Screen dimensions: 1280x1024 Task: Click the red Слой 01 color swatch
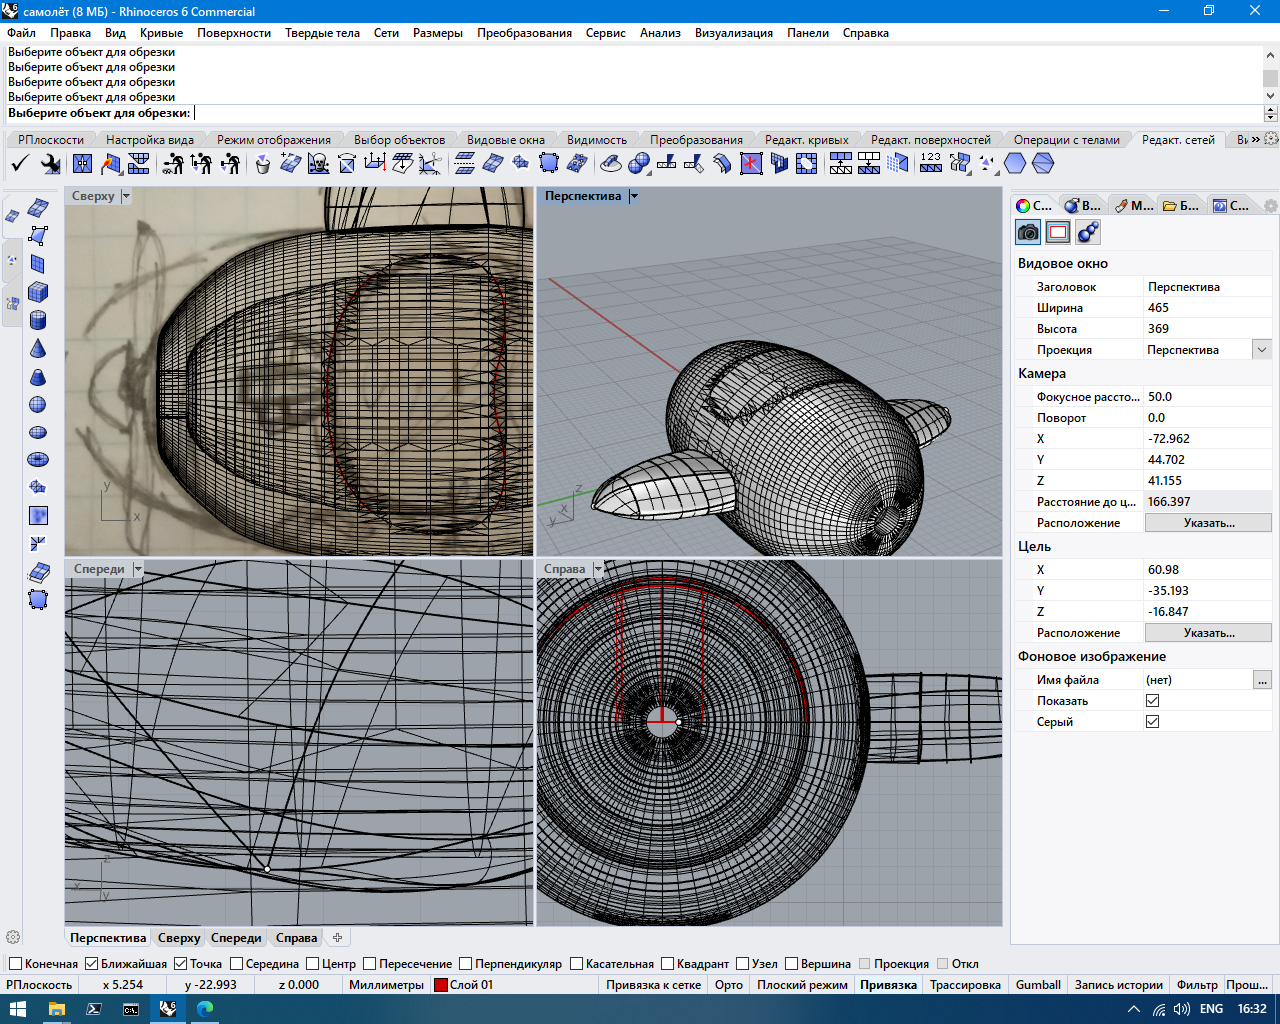[x=440, y=985]
